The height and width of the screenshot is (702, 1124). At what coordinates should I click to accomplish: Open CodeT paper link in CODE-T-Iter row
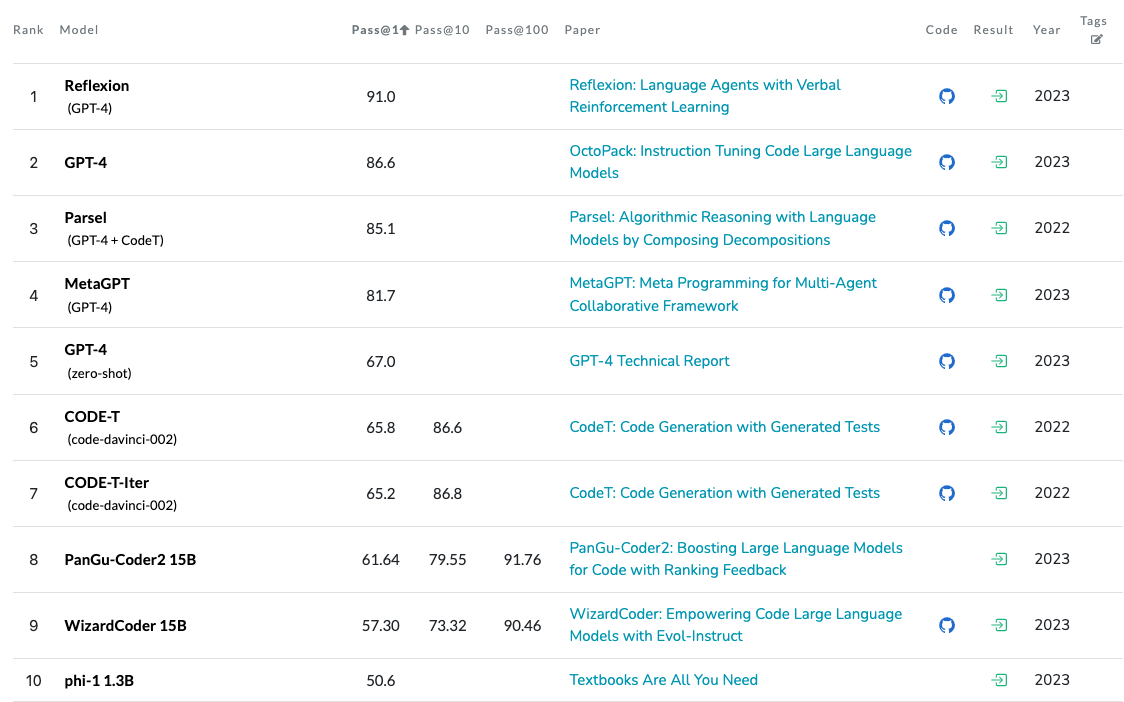point(724,493)
